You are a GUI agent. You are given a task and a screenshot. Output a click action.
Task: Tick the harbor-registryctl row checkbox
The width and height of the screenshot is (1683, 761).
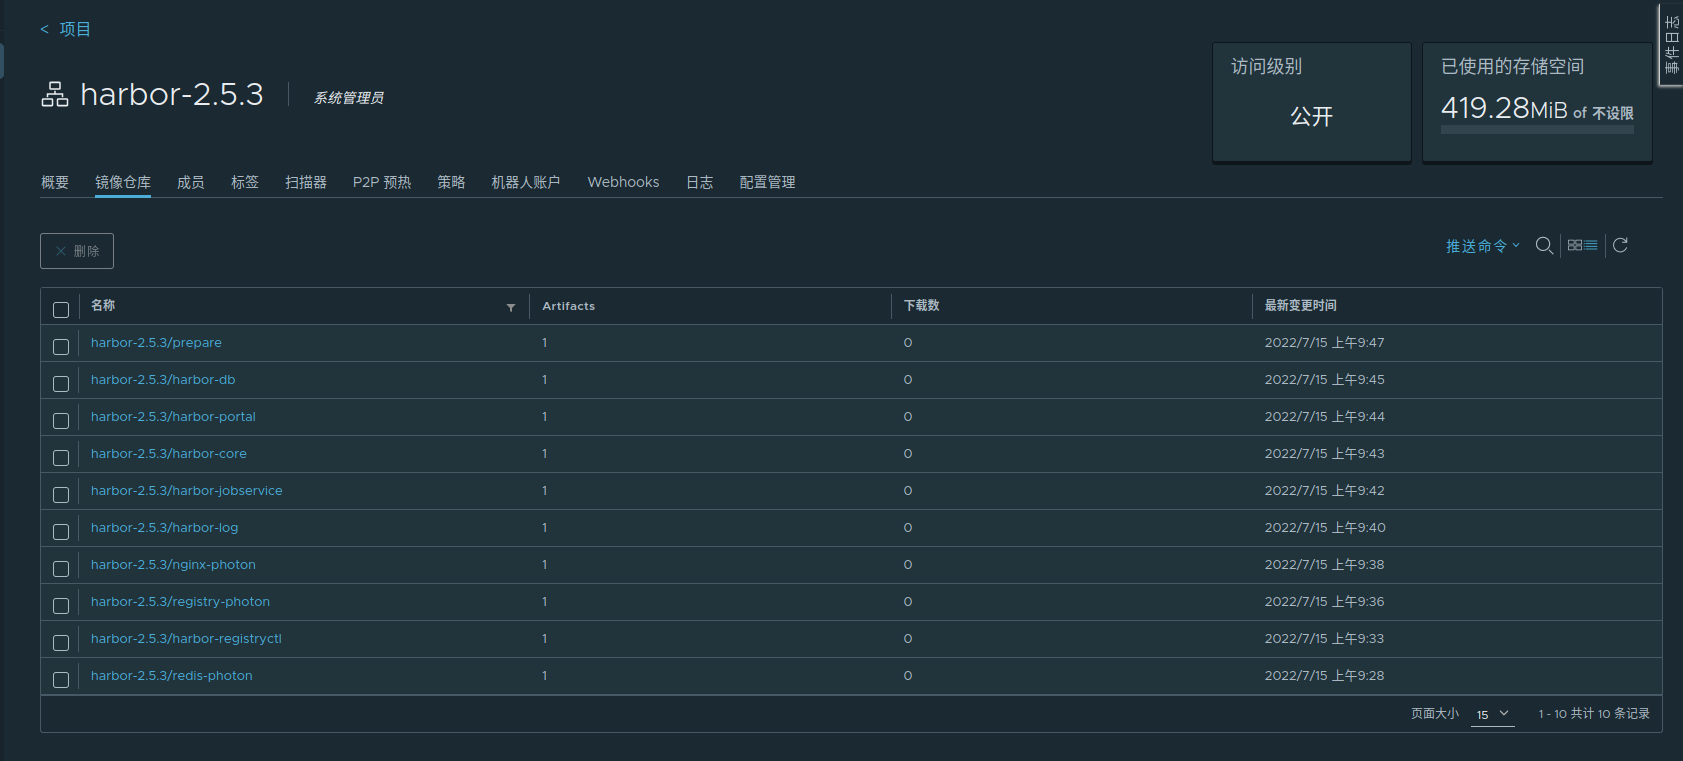61,642
